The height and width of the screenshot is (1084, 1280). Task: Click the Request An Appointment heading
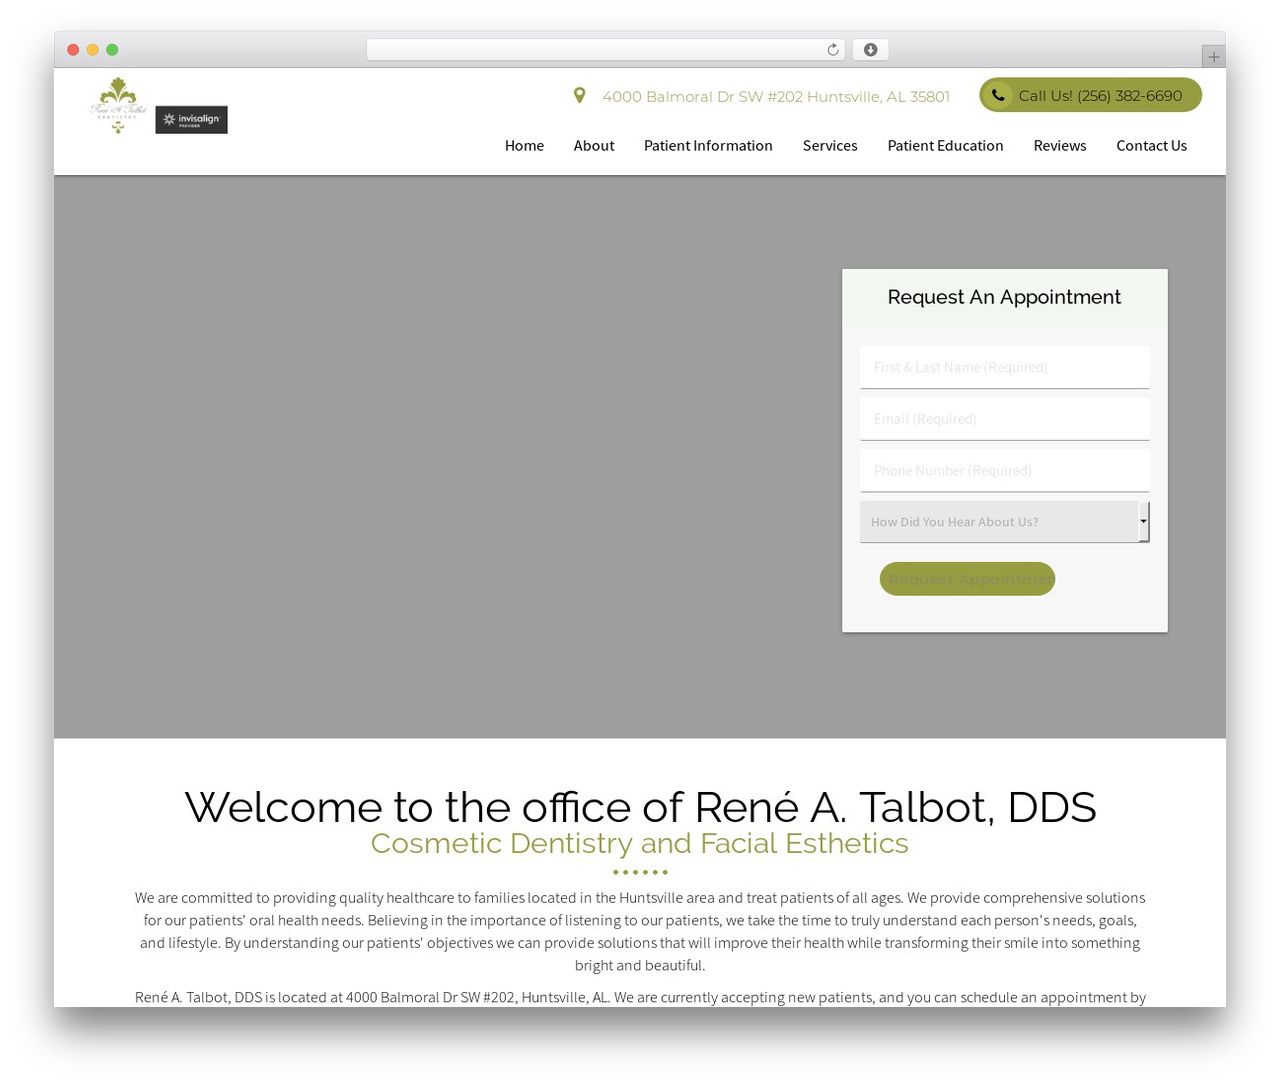tap(1004, 297)
